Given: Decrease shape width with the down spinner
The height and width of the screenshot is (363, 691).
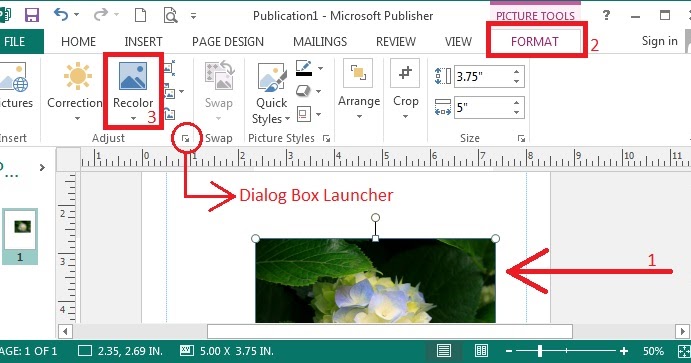Looking at the screenshot, I should point(516,112).
